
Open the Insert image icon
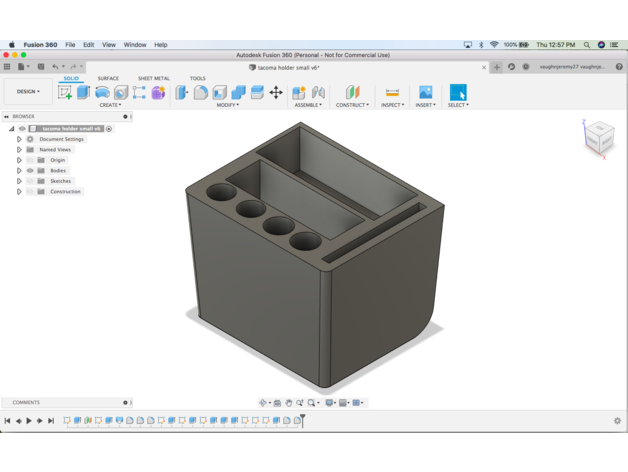tap(425, 92)
